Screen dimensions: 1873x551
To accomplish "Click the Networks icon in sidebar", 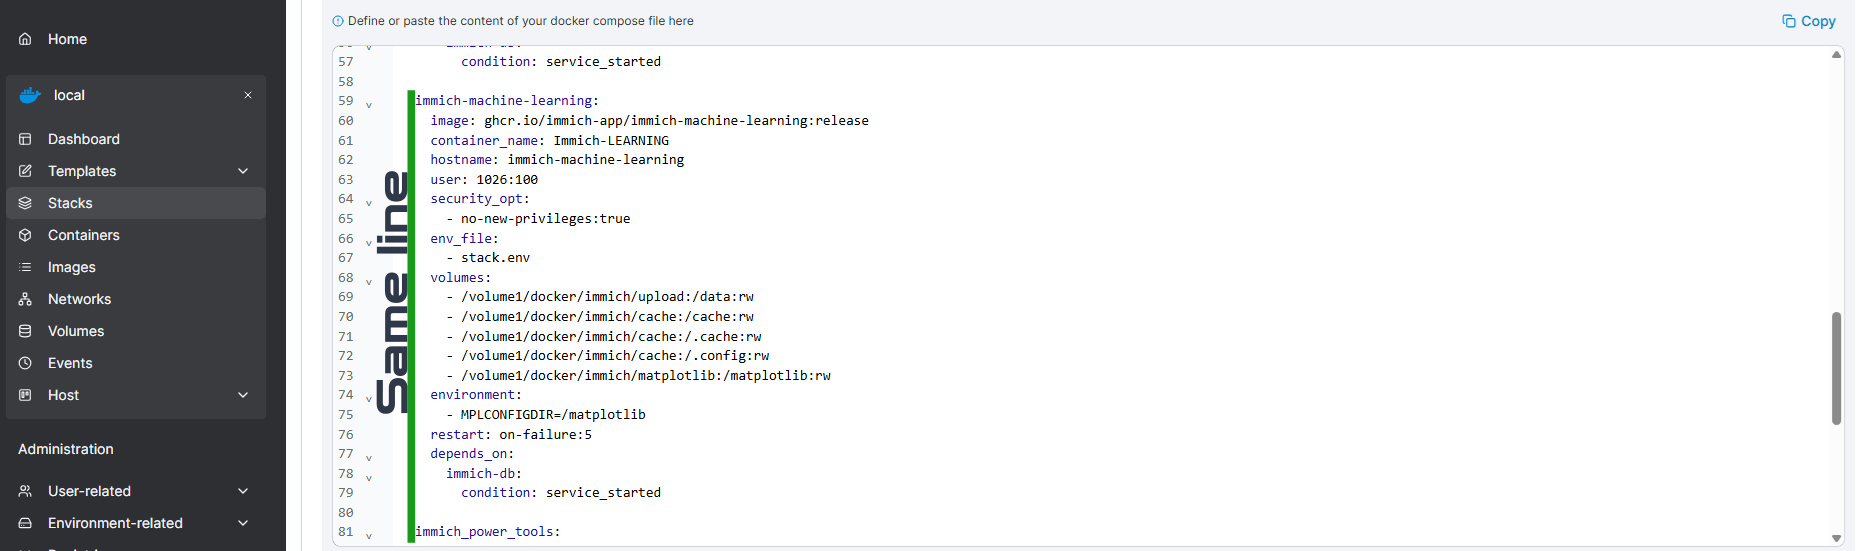I will [25, 299].
